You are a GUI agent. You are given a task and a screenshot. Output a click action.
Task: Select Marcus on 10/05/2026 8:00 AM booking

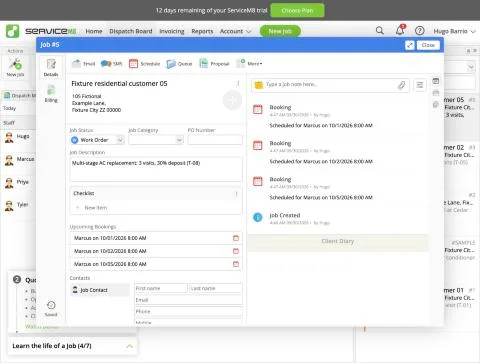(x=156, y=264)
